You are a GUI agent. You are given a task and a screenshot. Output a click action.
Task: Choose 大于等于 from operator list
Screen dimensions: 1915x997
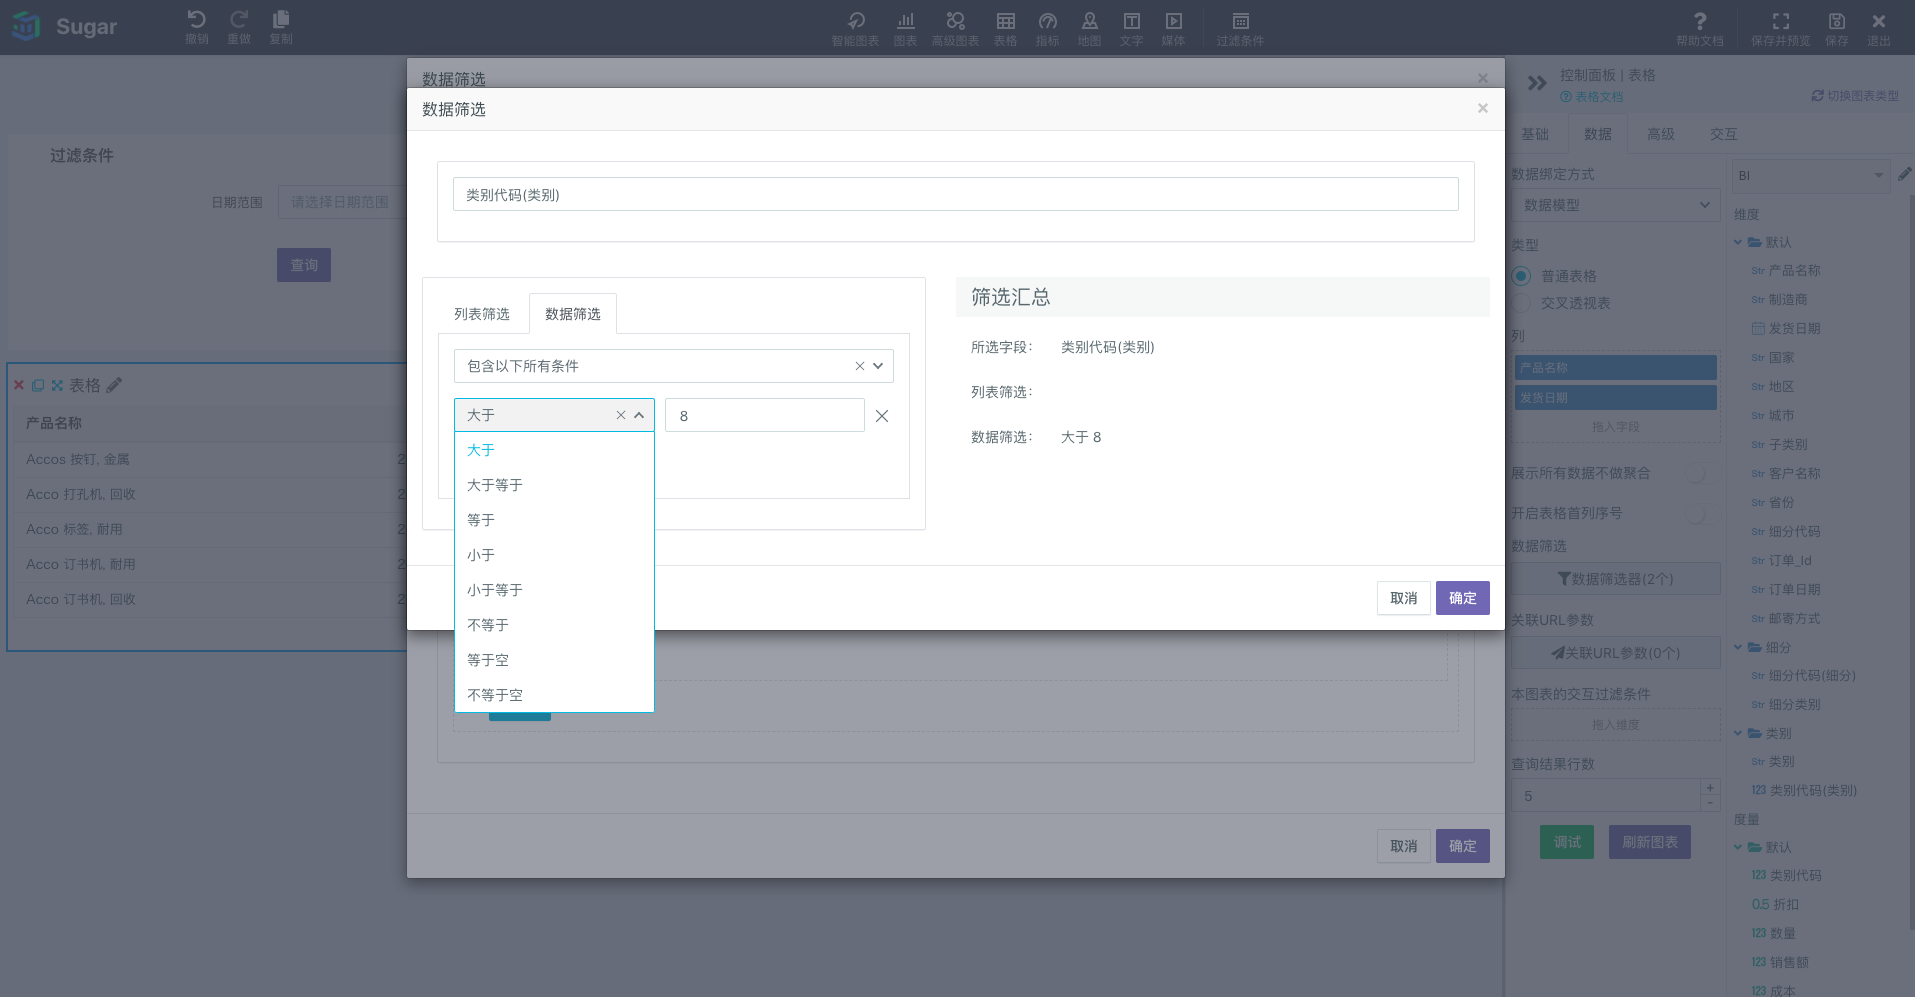tap(555, 485)
